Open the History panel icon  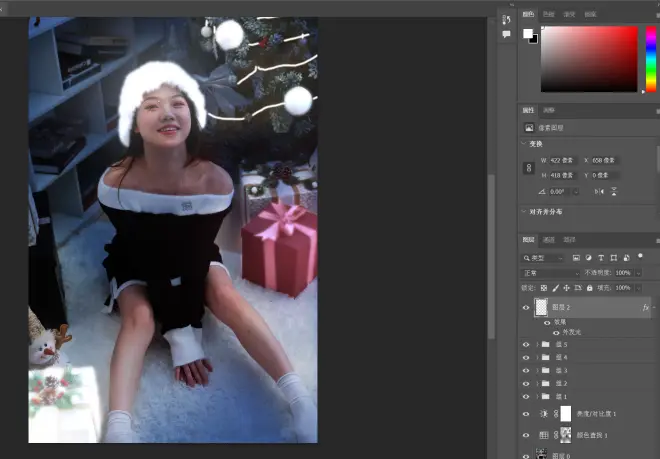506,19
